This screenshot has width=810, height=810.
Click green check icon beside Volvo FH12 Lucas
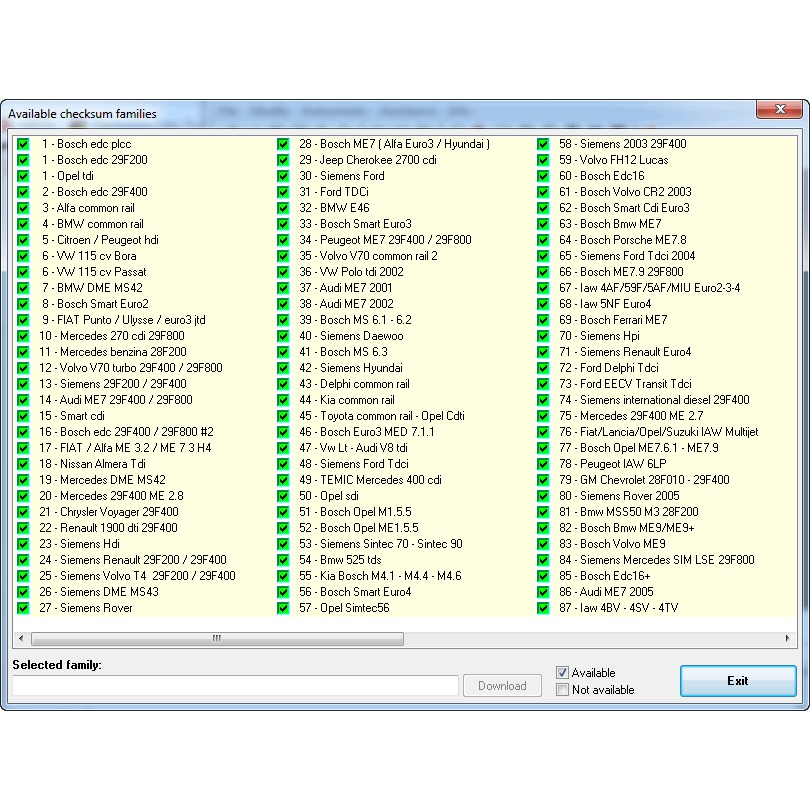tap(543, 160)
